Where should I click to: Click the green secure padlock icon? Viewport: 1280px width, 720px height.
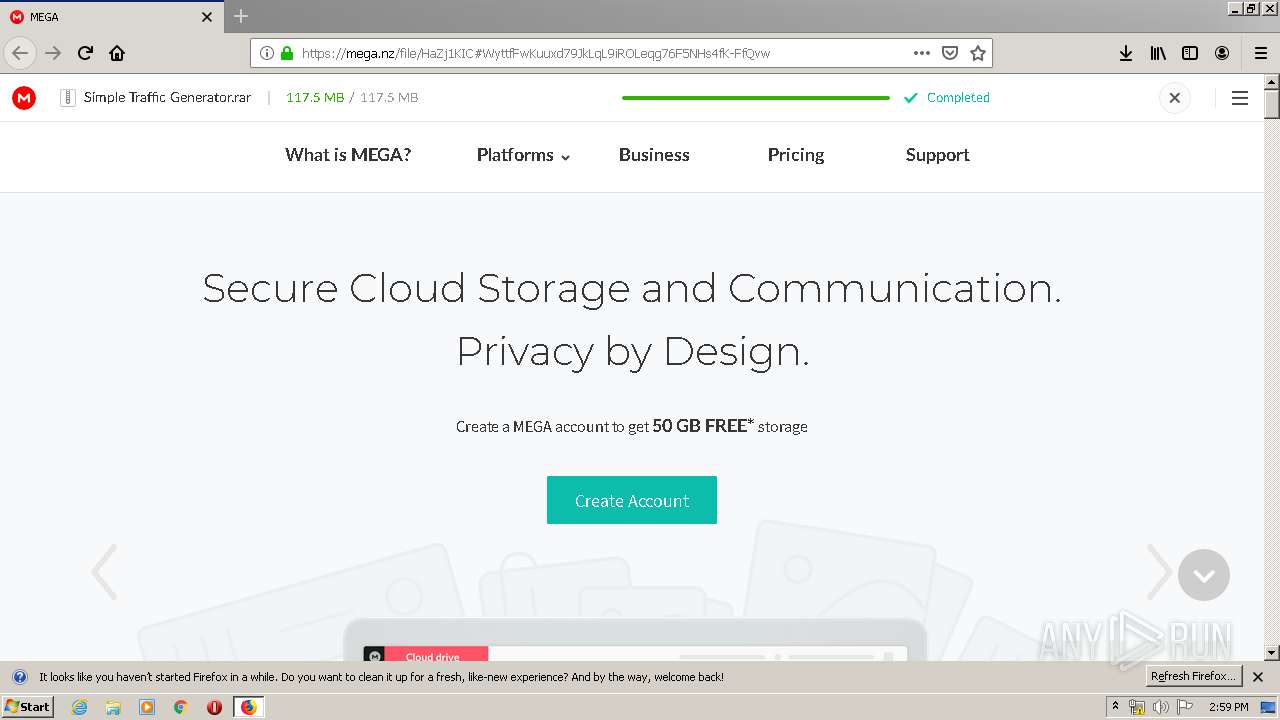pos(287,53)
